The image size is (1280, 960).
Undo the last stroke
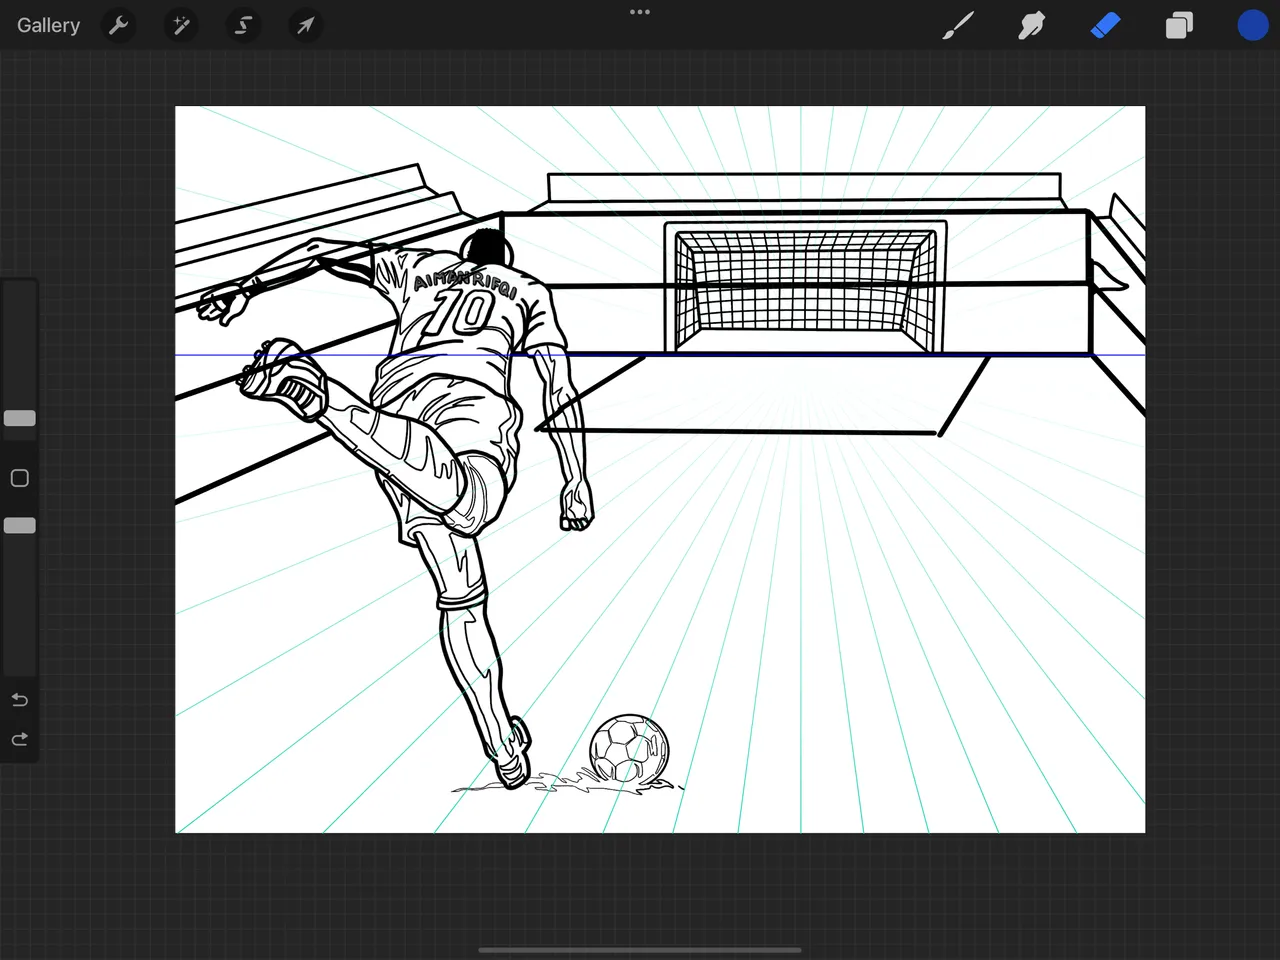coord(20,699)
